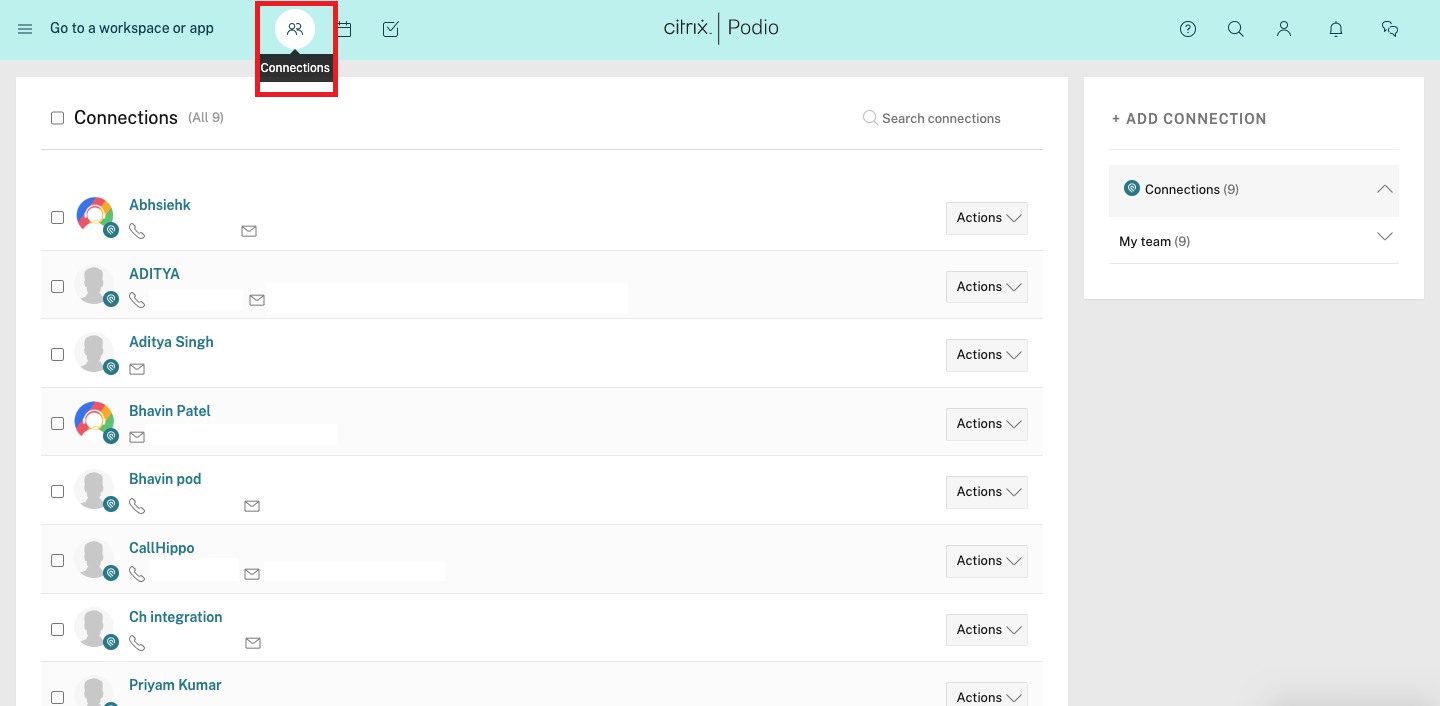Check the Bhavin Patel row checkbox
The image size is (1440, 706).
tap(57, 423)
